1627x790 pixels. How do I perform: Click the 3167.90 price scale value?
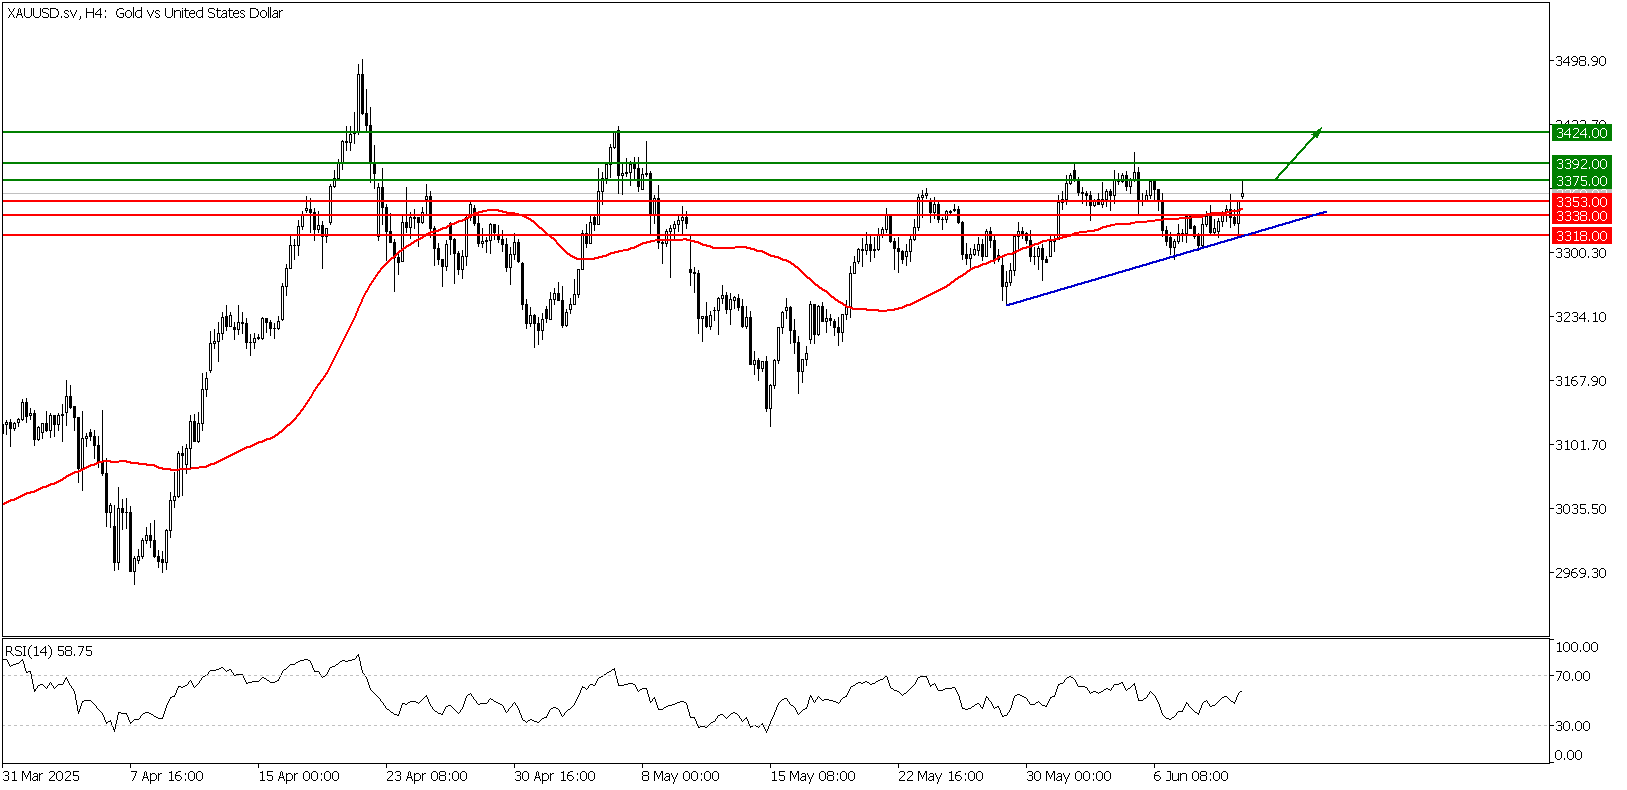(1580, 381)
